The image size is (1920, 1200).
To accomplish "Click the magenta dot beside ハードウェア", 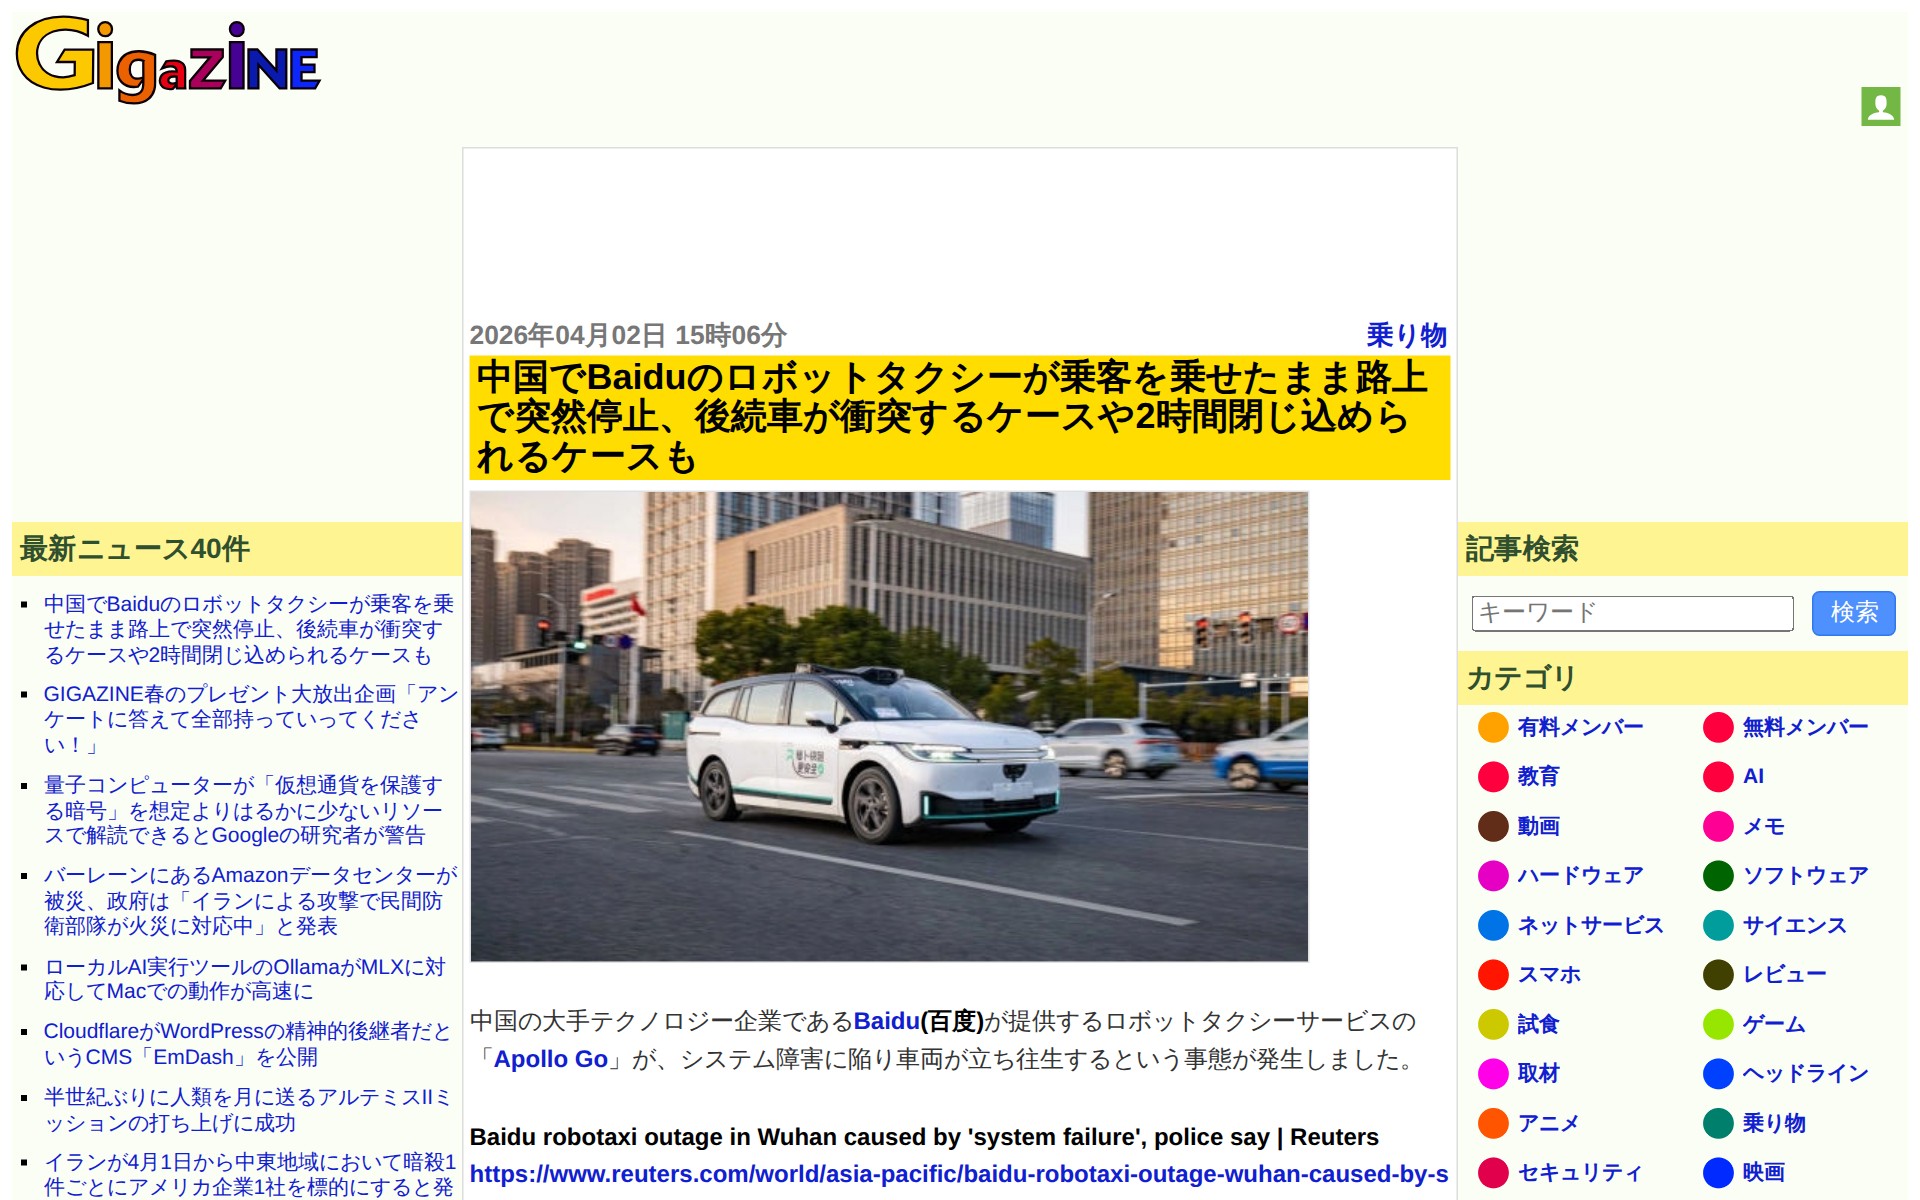I will coord(1493,875).
